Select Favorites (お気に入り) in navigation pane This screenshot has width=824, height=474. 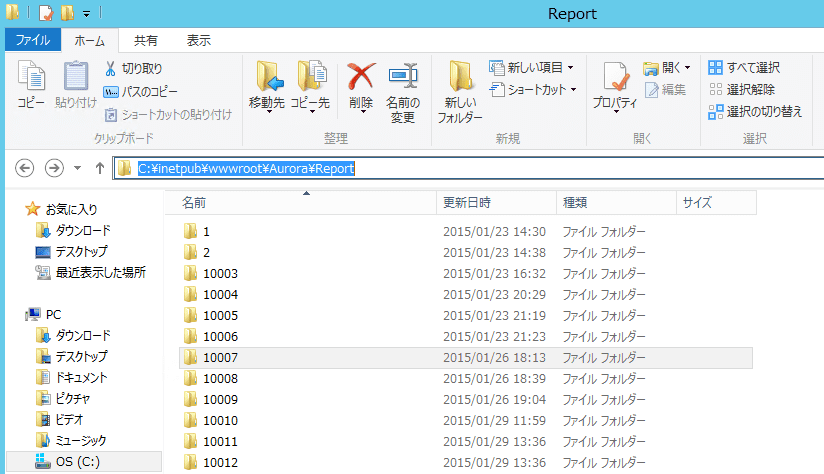click(x=61, y=209)
